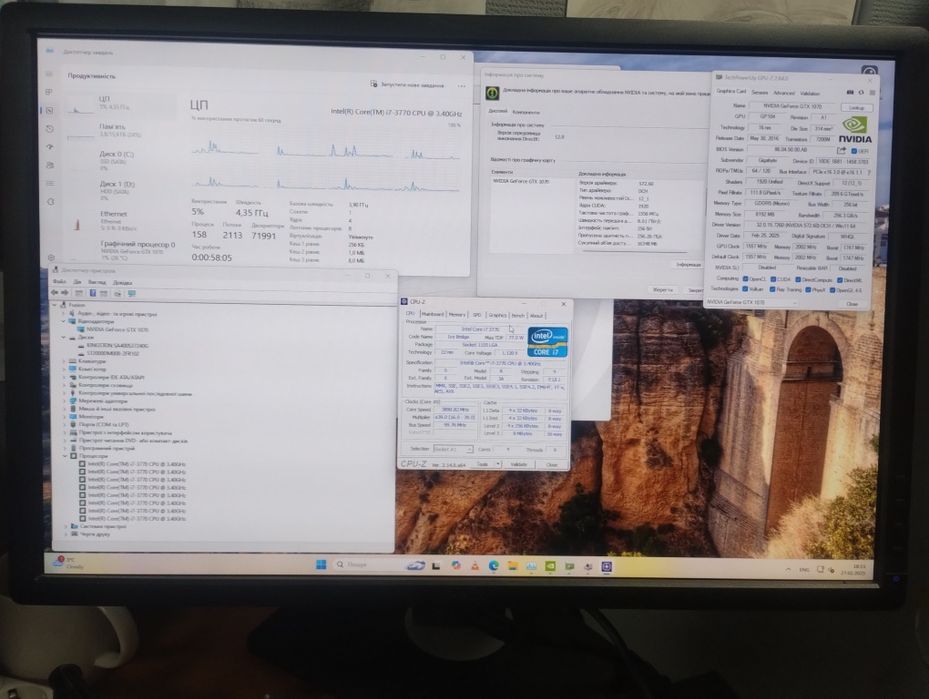Switch to Memory tab in CPU-Z
Image resolution: width=929 pixels, height=699 pixels.
[x=457, y=315]
